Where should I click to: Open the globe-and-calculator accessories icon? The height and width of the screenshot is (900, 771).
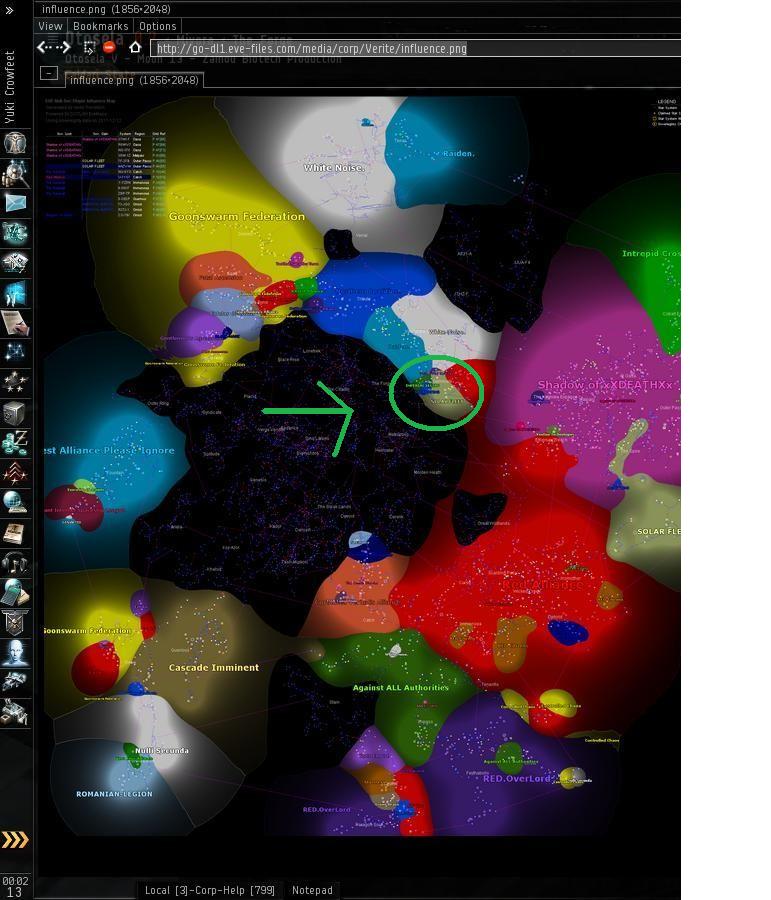coord(15,592)
